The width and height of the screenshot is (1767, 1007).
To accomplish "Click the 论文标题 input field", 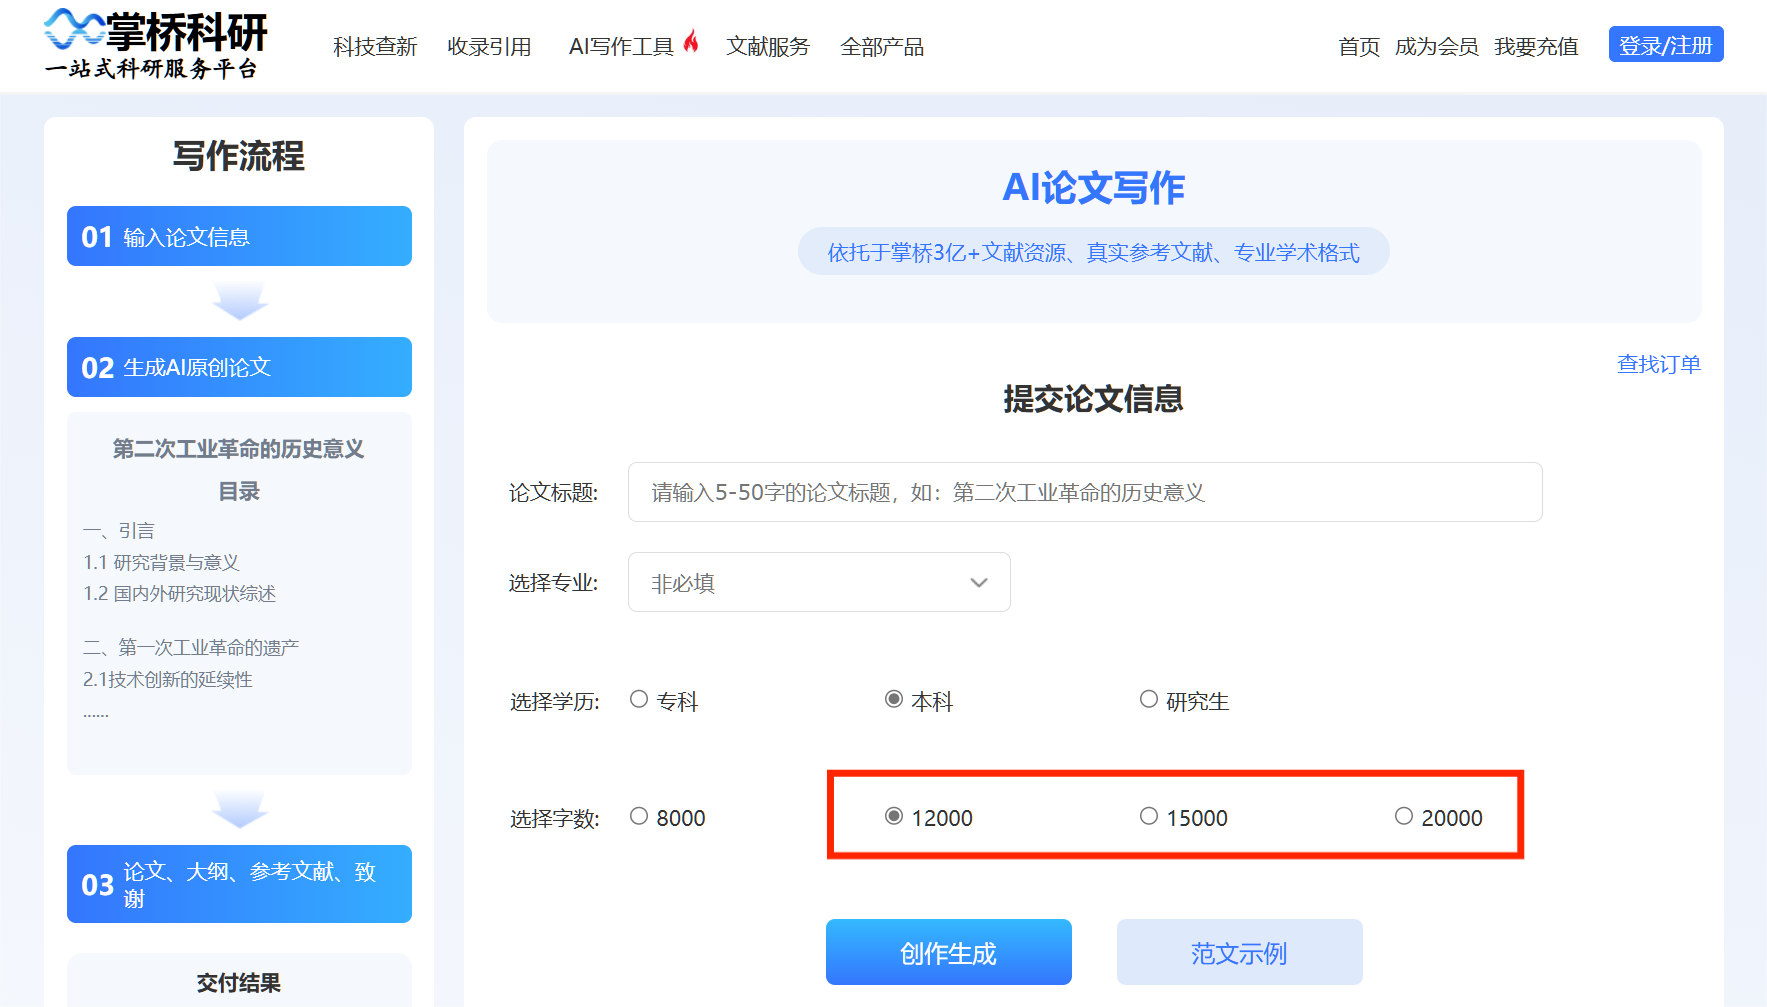I will pos(1085,492).
